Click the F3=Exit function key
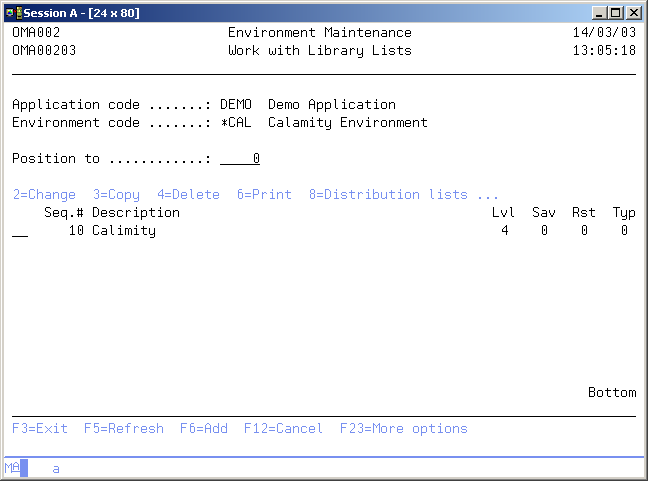This screenshot has width=648, height=481. click(x=40, y=428)
